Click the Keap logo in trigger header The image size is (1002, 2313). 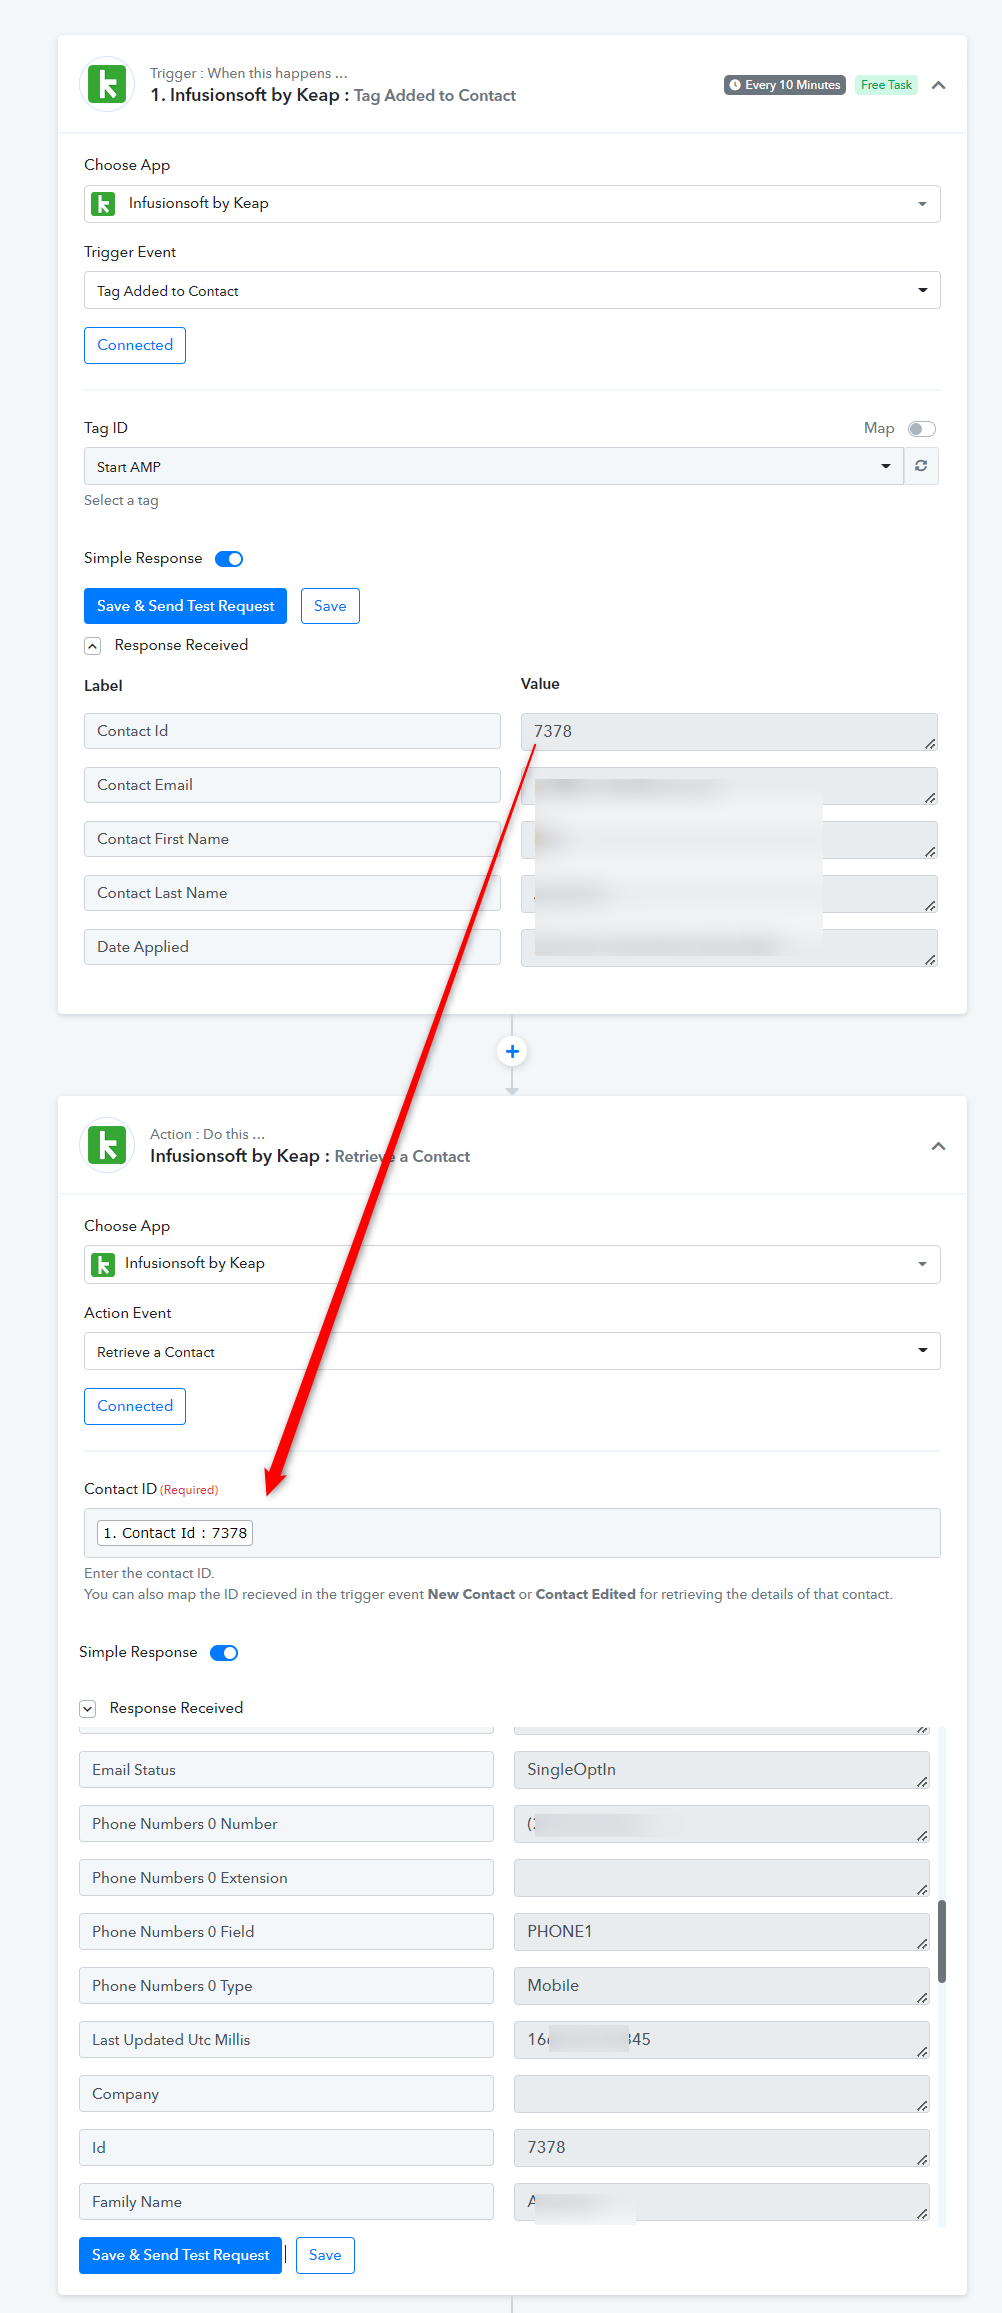[107, 84]
